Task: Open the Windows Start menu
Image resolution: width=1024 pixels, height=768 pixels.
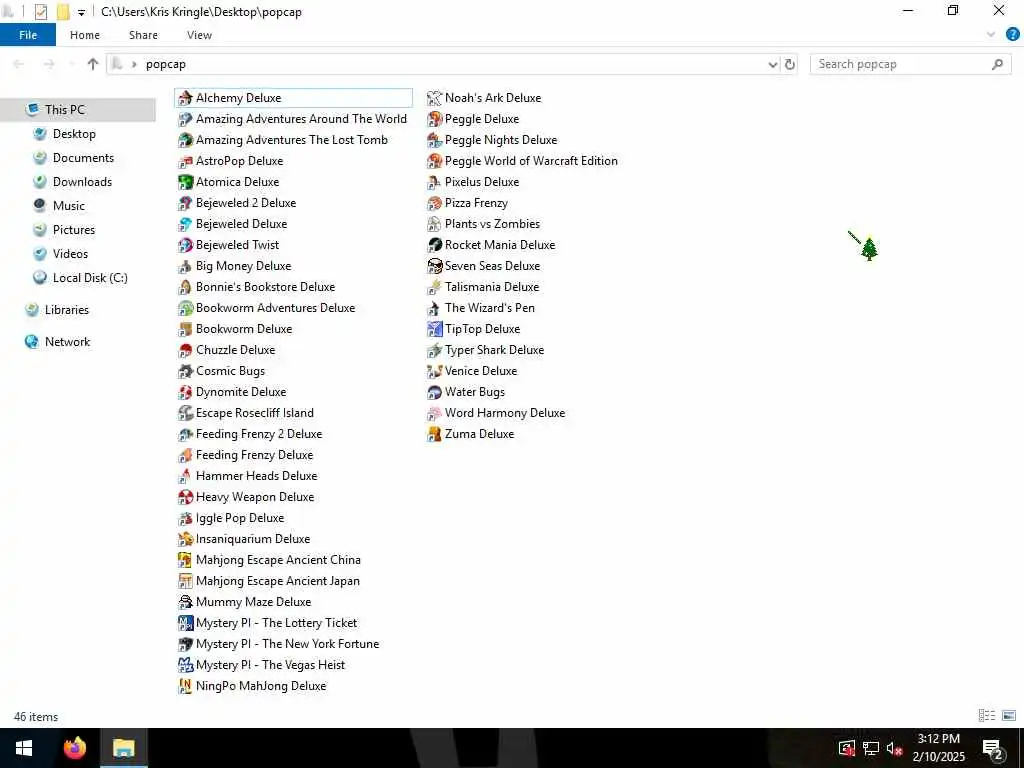Action: click(x=24, y=748)
